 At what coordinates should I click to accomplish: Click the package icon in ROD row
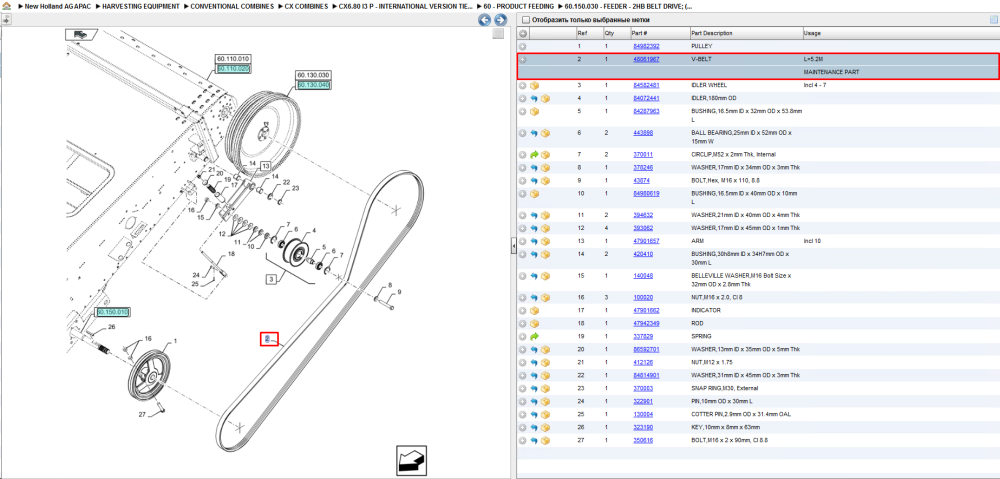[534, 323]
